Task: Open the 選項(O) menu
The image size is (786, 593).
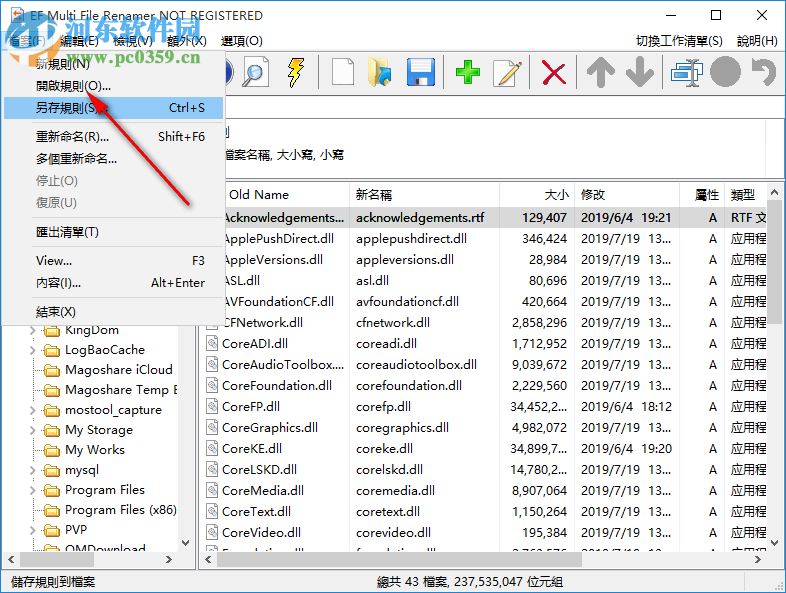Action: pos(242,41)
